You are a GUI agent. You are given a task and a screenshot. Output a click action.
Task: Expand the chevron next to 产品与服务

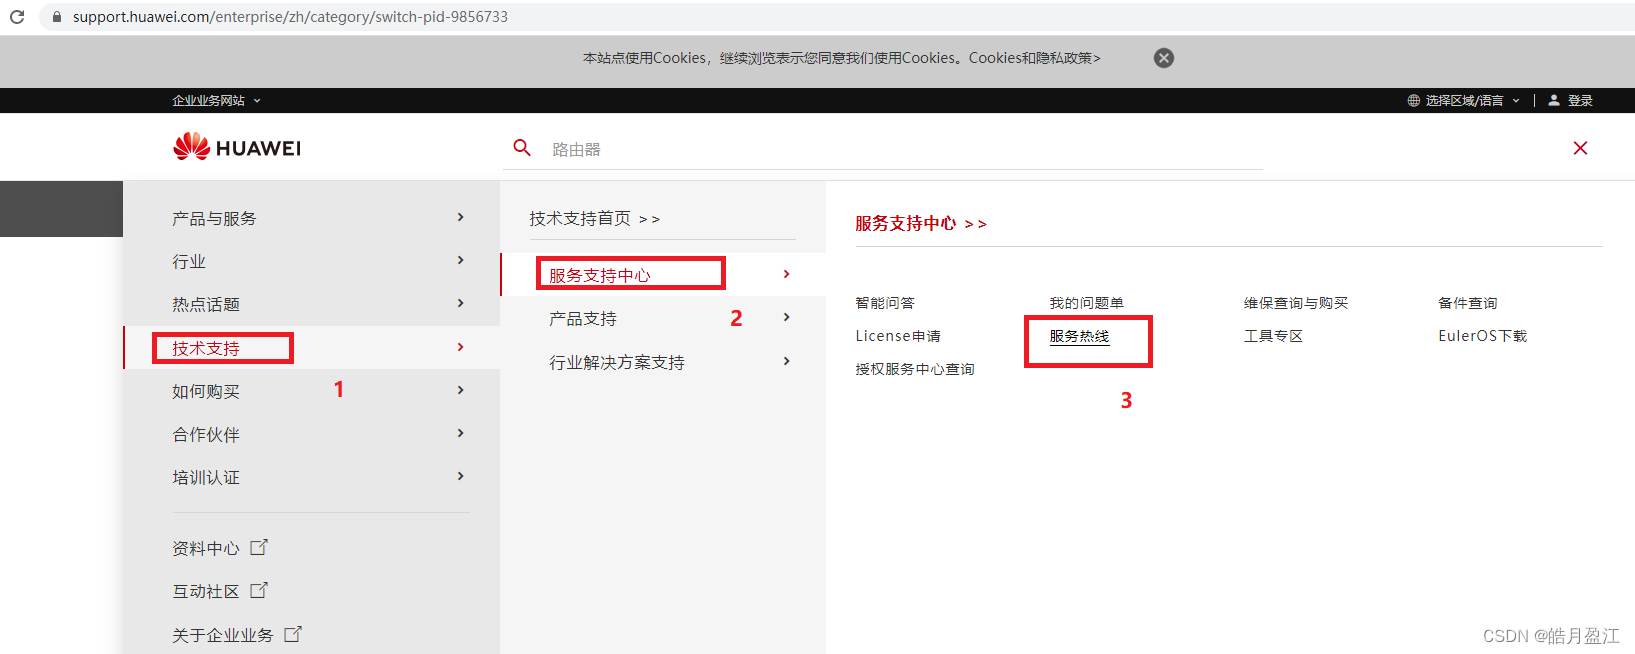(x=460, y=217)
